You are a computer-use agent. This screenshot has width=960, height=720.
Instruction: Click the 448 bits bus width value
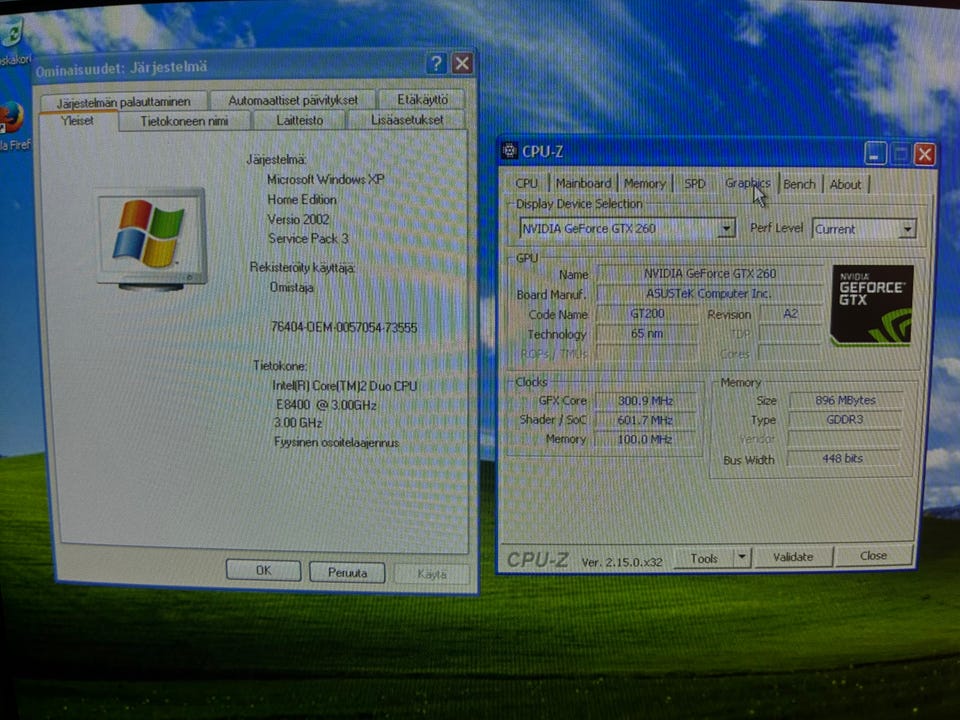843,458
